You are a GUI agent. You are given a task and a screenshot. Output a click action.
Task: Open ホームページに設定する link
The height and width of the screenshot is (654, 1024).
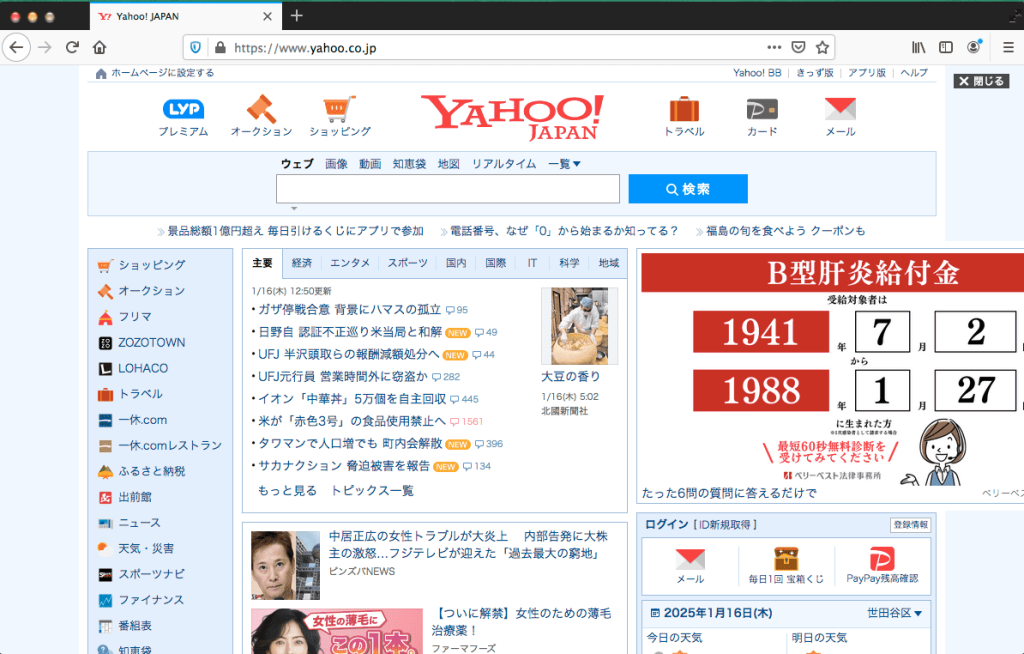163,73
